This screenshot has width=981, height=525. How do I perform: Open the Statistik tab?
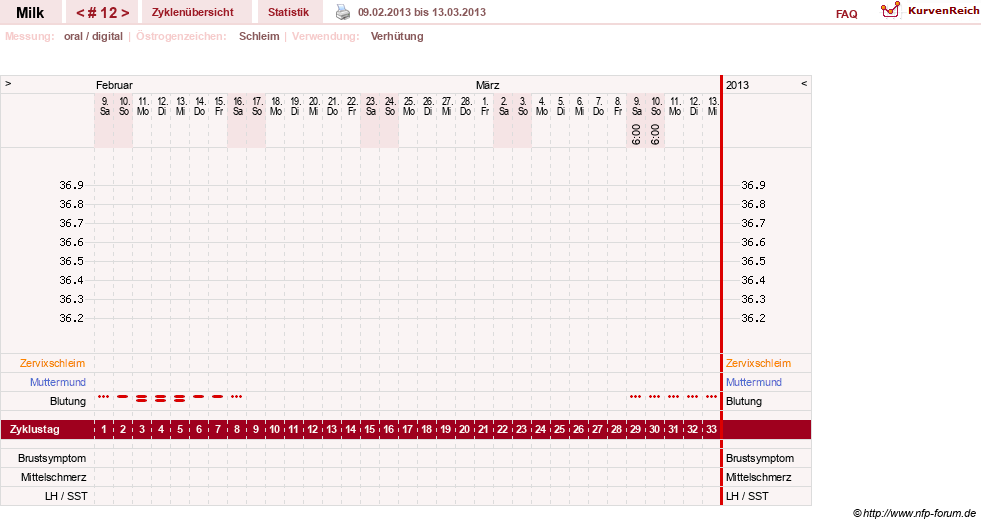click(288, 12)
